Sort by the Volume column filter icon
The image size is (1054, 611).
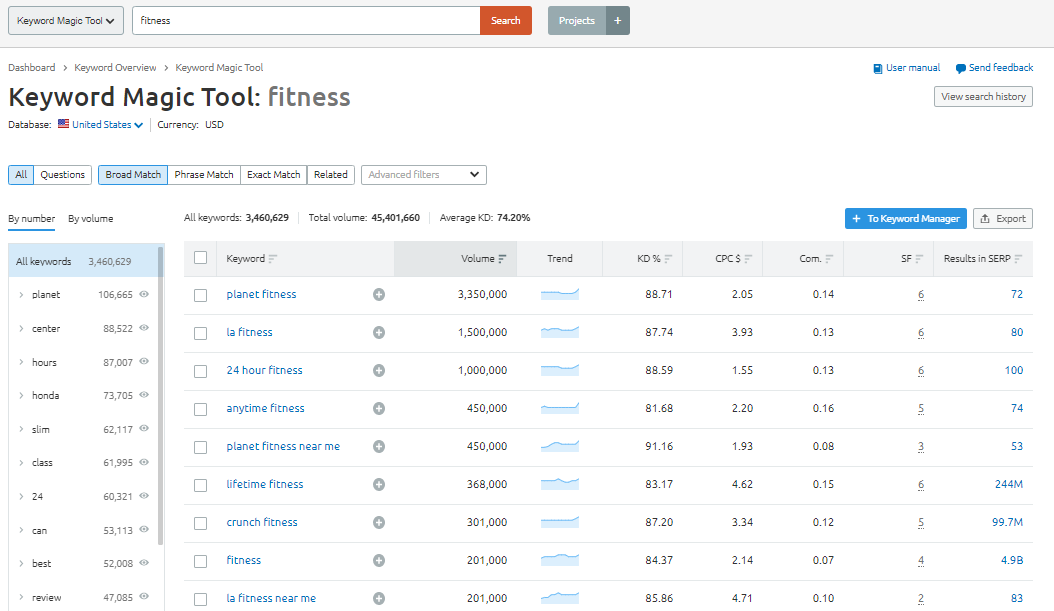(x=502, y=259)
